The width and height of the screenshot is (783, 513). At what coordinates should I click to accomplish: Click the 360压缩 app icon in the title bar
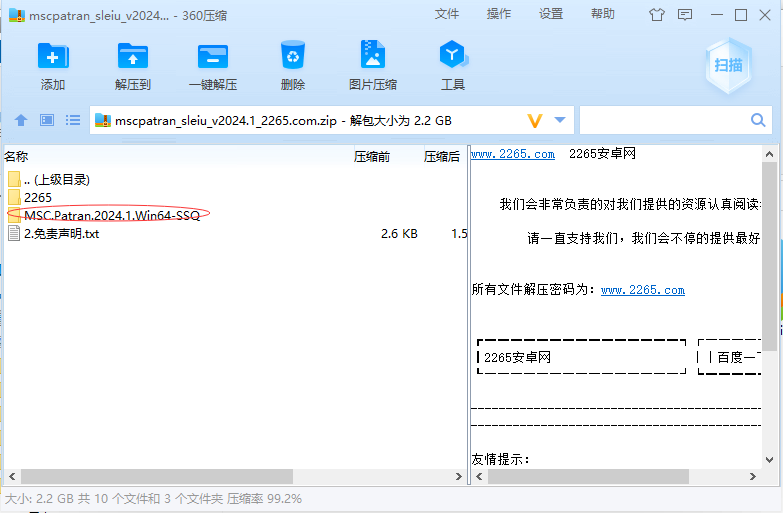pos(17,15)
